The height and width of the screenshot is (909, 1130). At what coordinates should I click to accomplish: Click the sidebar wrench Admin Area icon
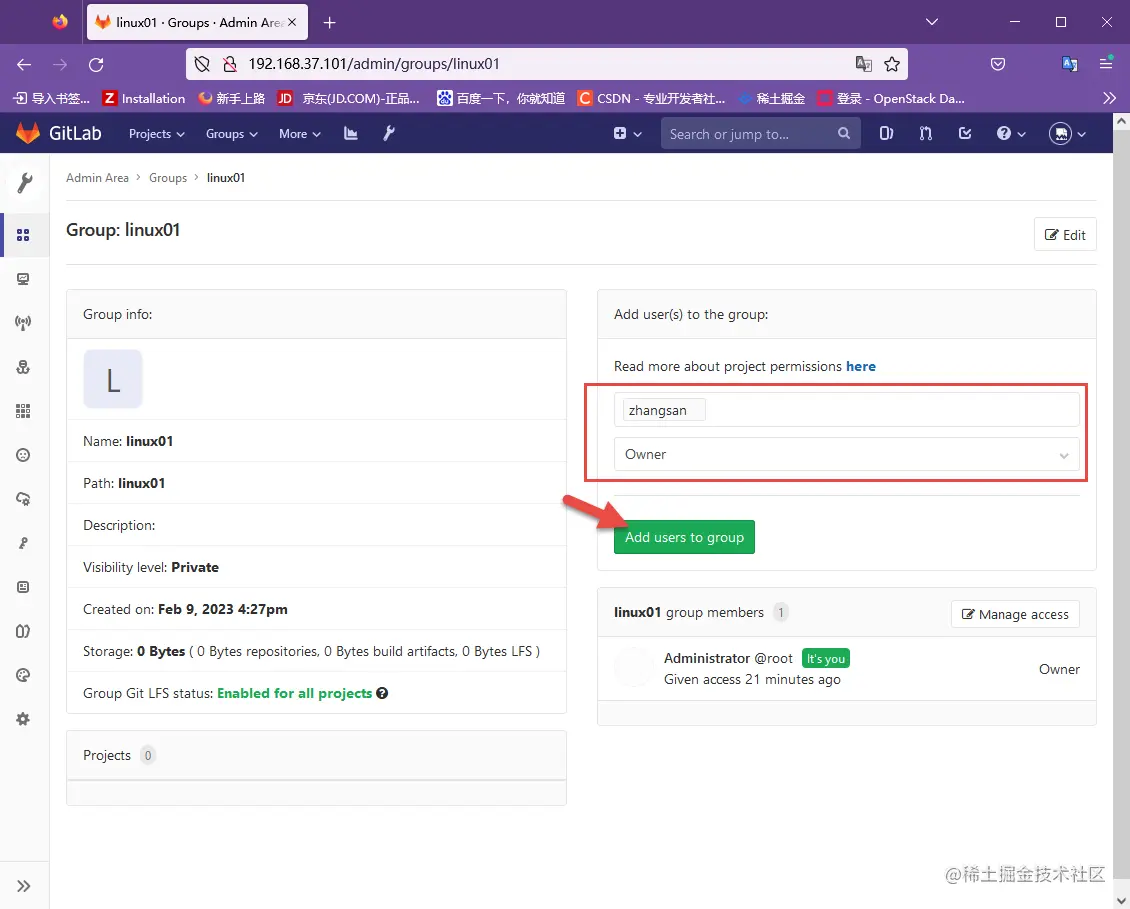tap(25, 183)
